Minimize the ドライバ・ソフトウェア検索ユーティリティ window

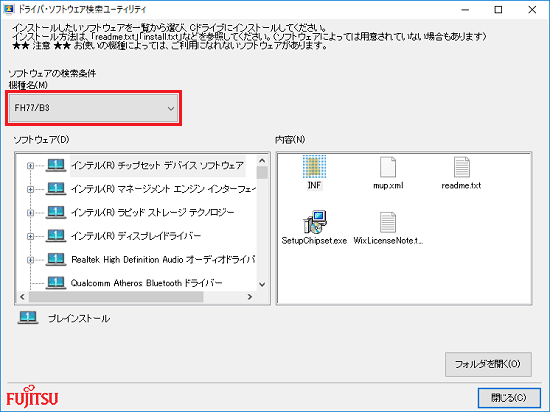(465, 10)
